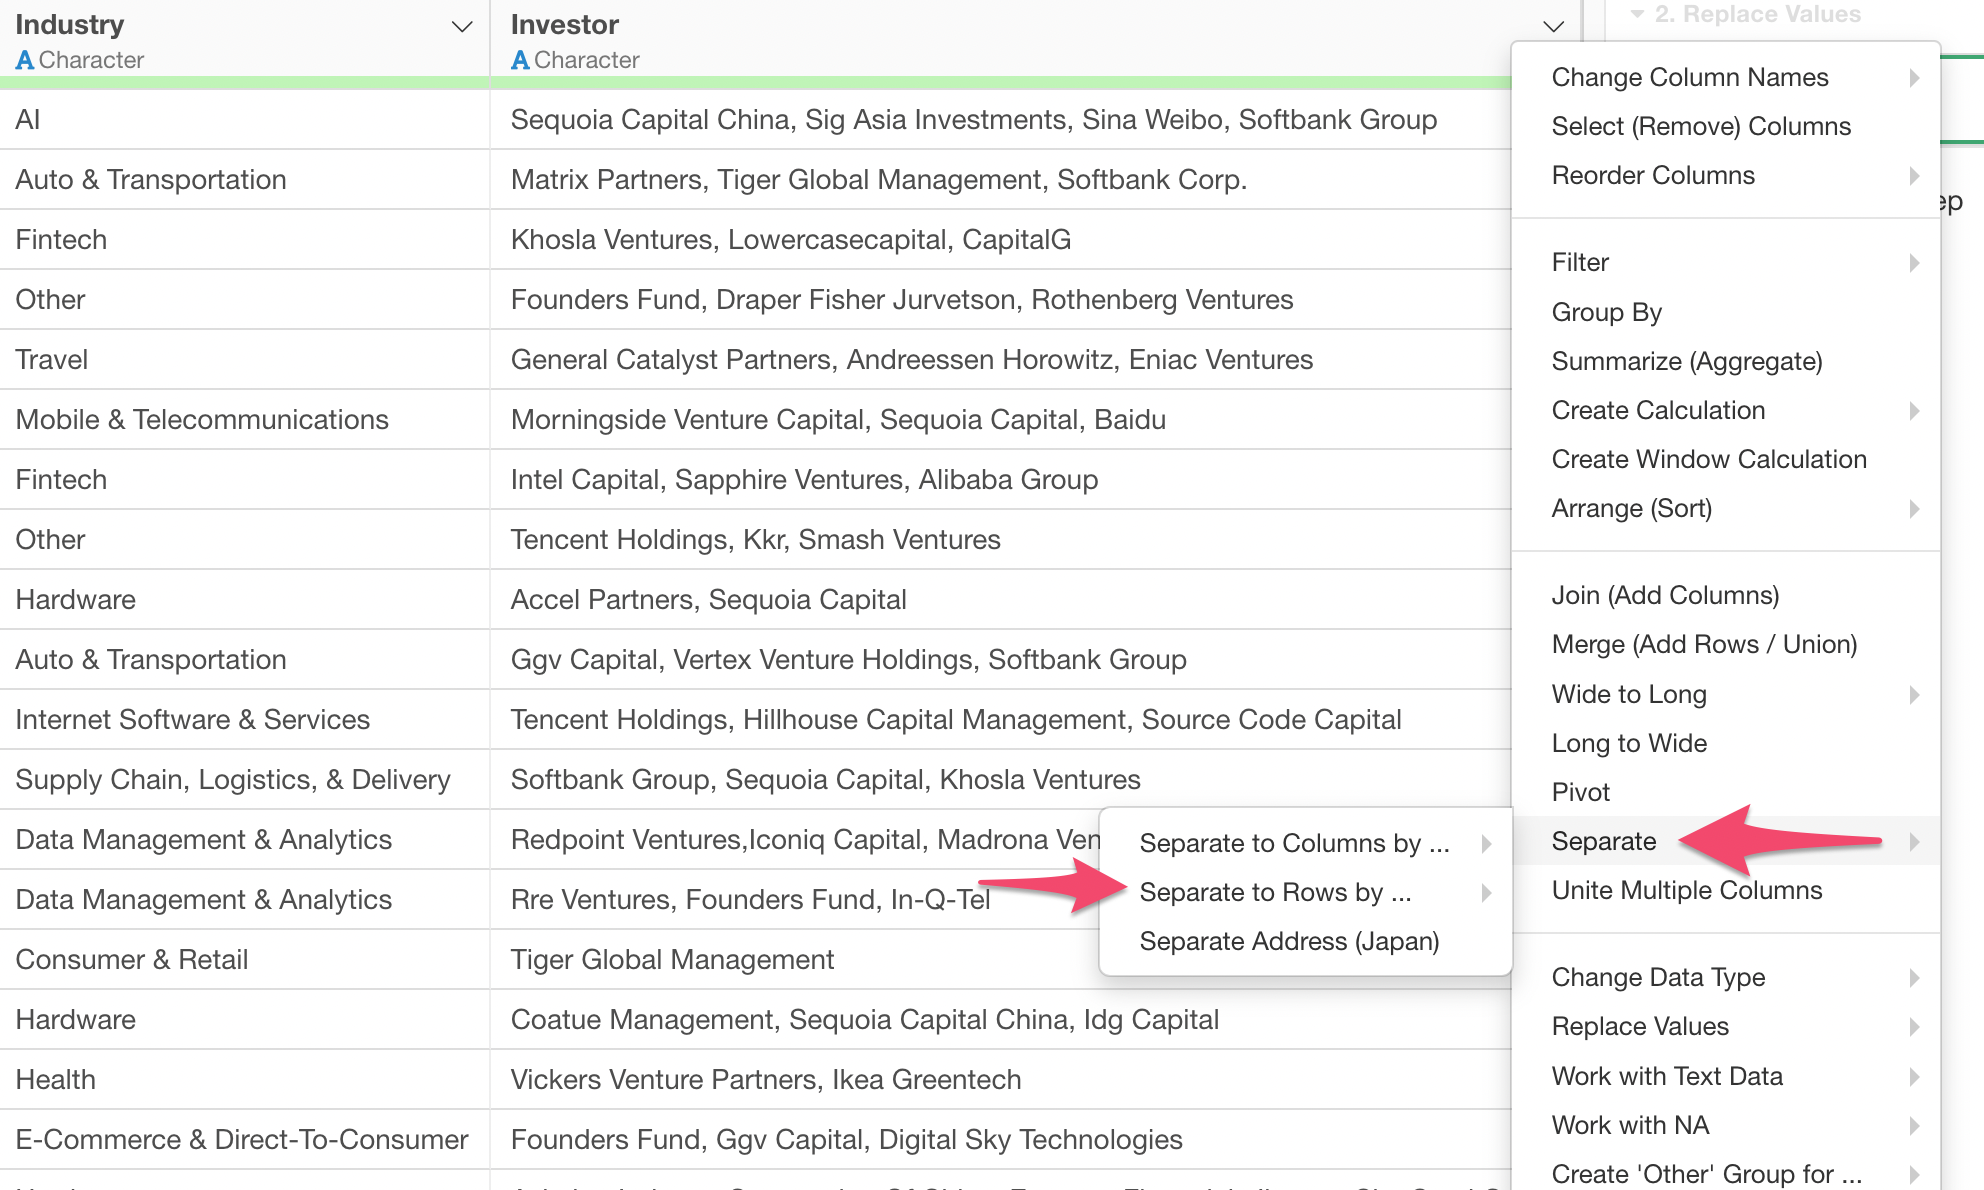Select 'Separate to Rows by ...' option
Image resolution: width=1984 pixels, height=1190 pixels.
1275,892
